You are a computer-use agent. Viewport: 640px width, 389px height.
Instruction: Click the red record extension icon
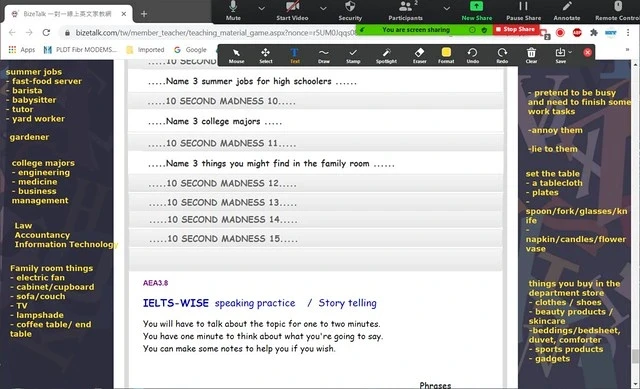click(x=560, y=33)
